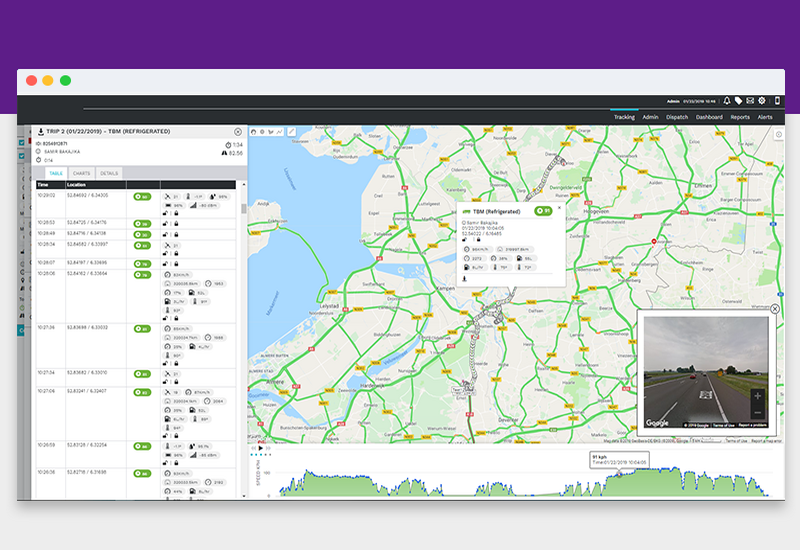
Task: Open the Dispatch menu
Action: click(677, 117)
